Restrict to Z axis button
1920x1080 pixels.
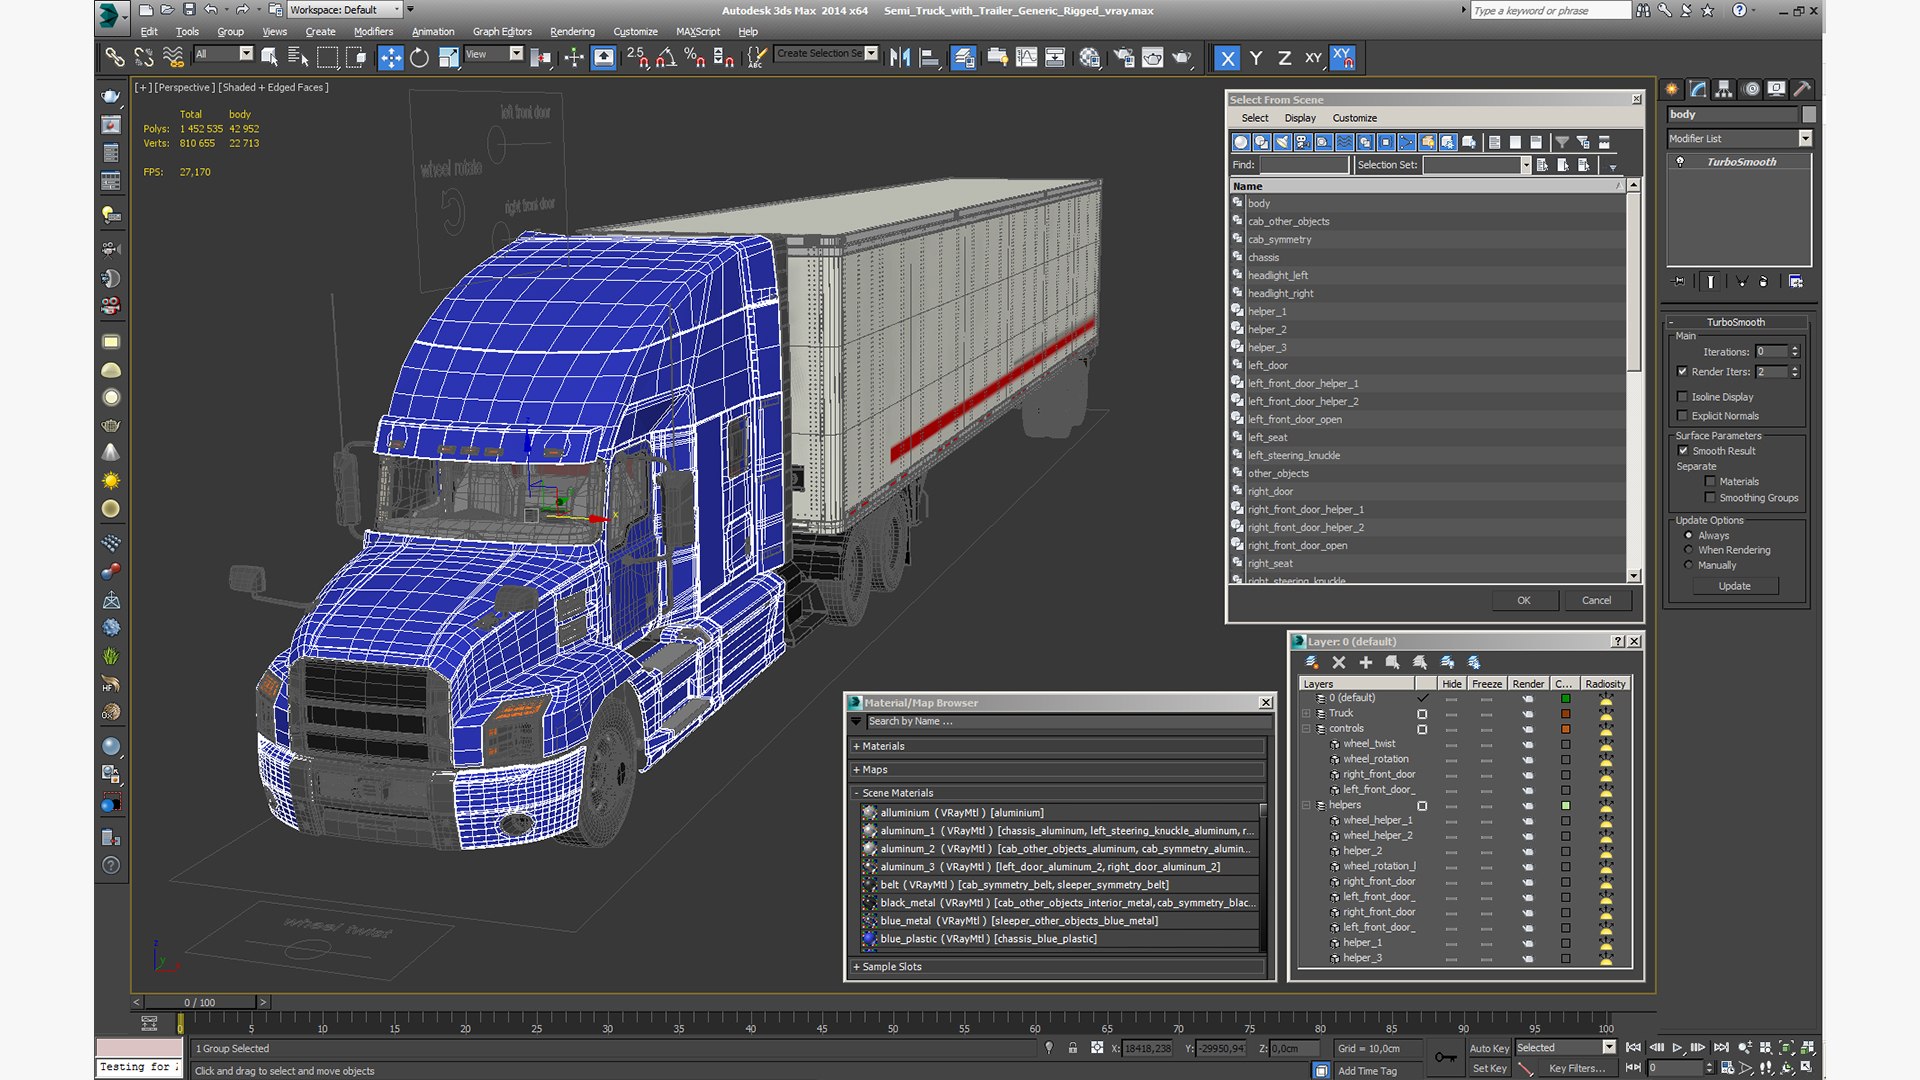tap(1284, 58)
